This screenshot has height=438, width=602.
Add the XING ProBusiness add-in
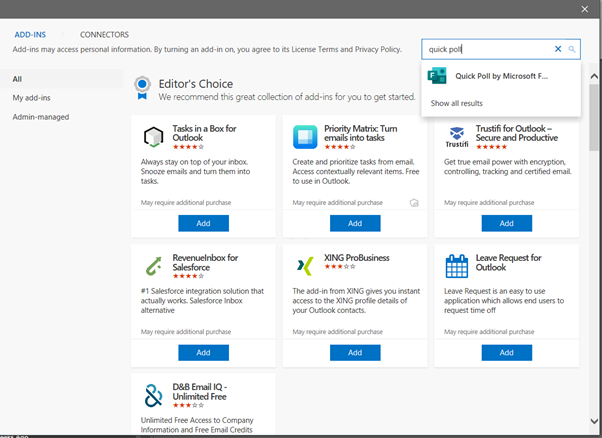click(355, 352)
